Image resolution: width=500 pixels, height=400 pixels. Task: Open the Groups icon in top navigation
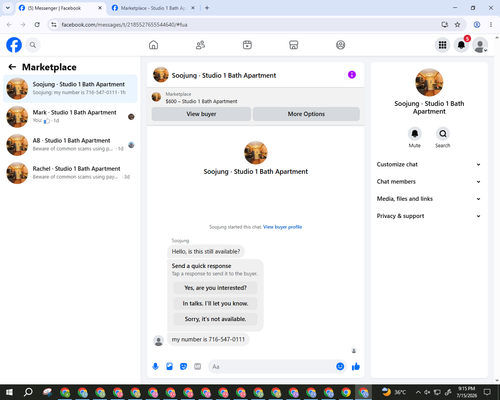coord(340,45)
